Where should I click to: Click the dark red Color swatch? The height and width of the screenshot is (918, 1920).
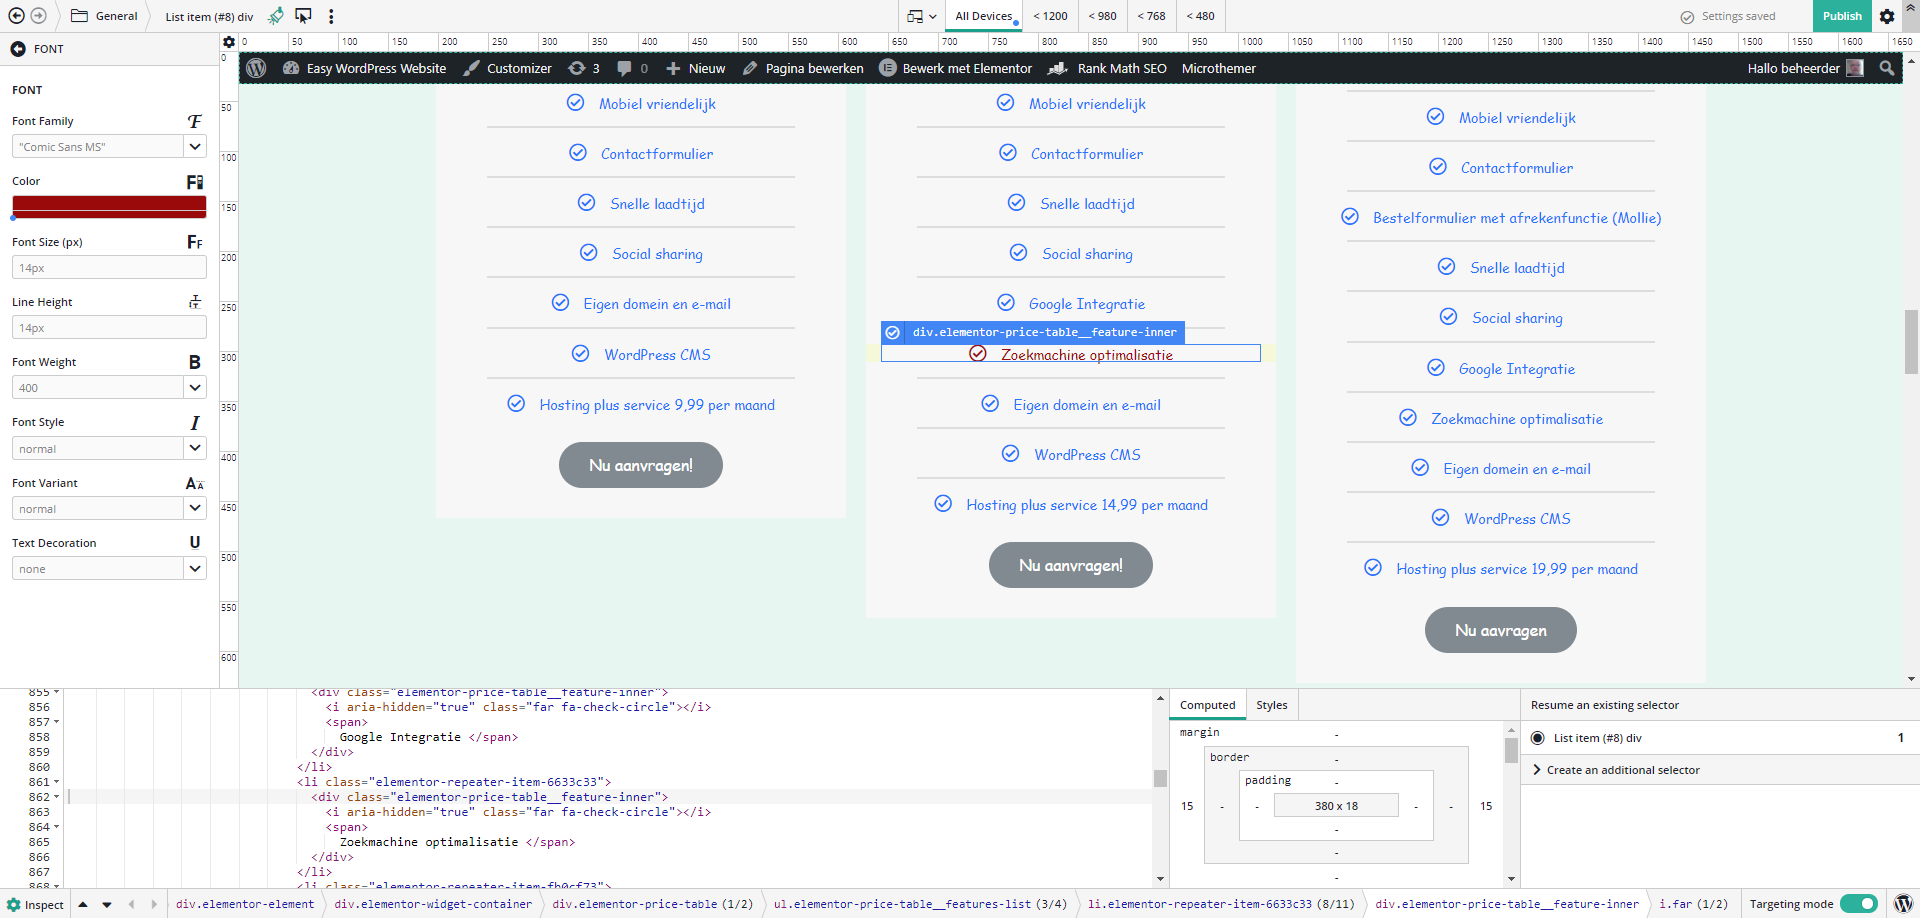109,207
